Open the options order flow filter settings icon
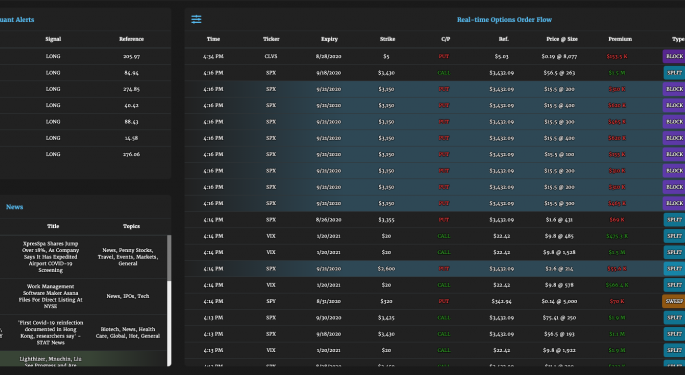This screenshot has width=685, height=375. [196, 19]
